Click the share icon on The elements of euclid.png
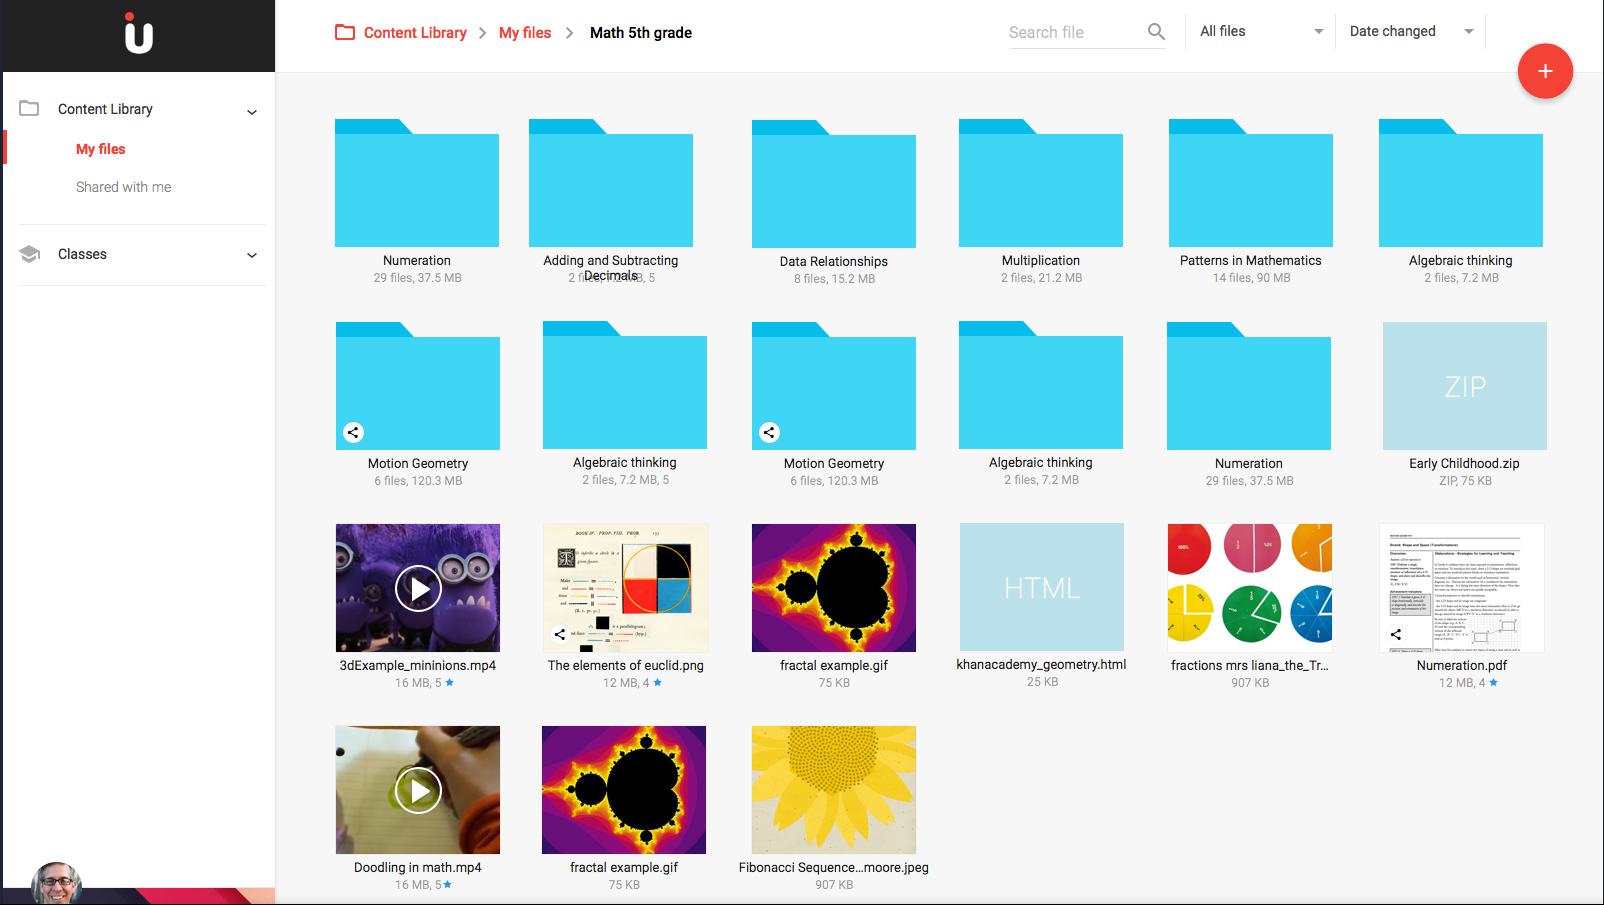 560,634
